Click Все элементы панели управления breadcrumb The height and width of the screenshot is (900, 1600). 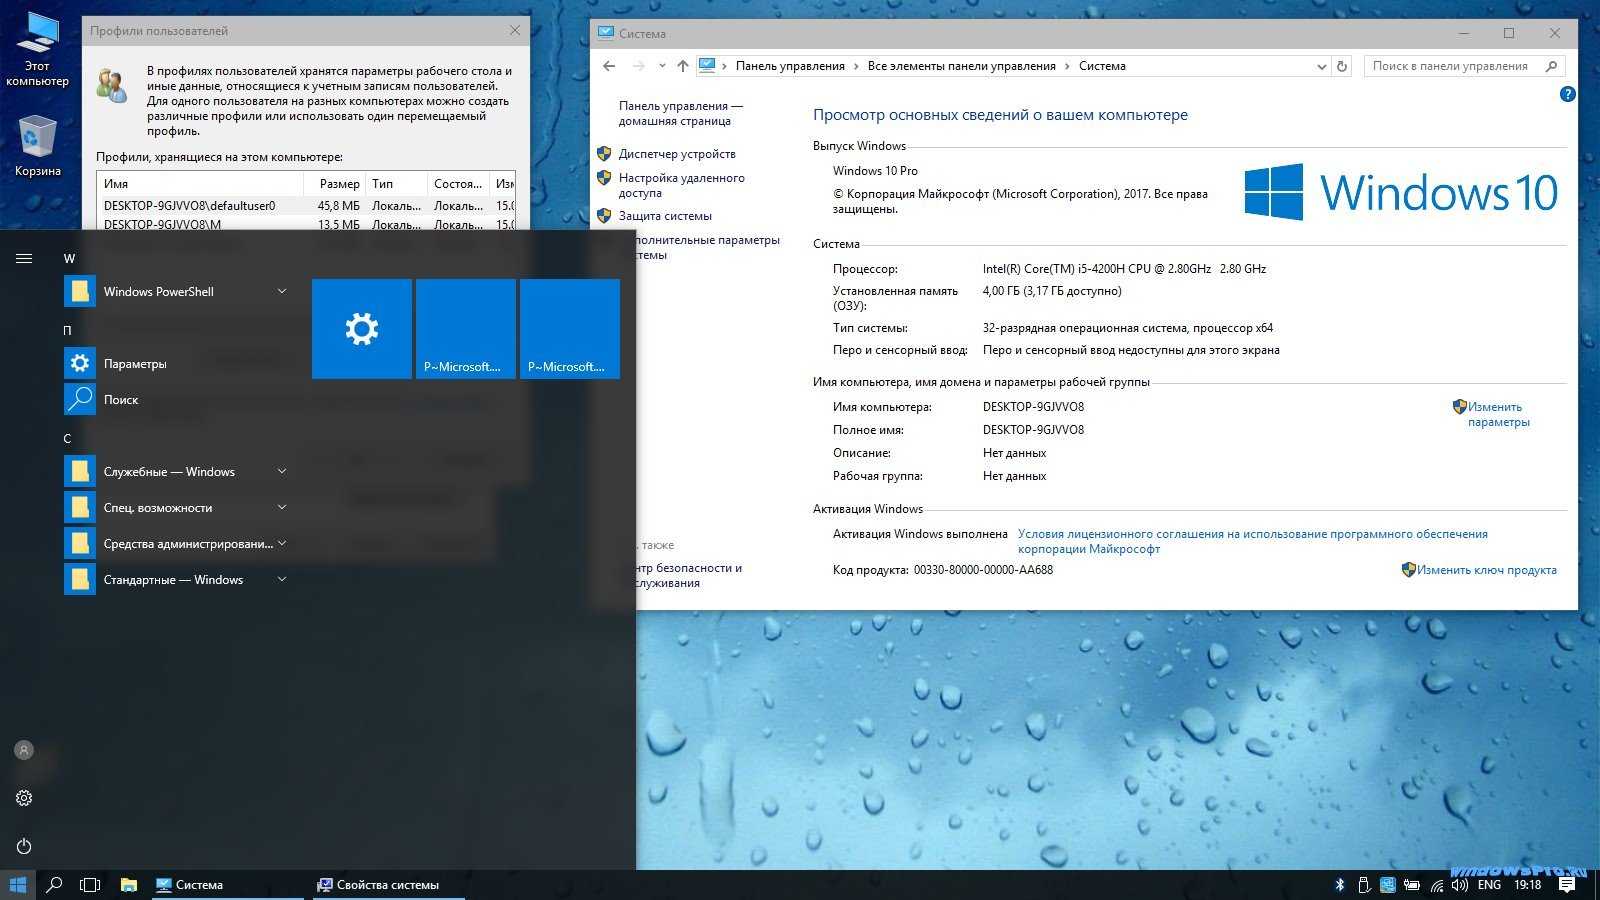[x=961, y=66]
